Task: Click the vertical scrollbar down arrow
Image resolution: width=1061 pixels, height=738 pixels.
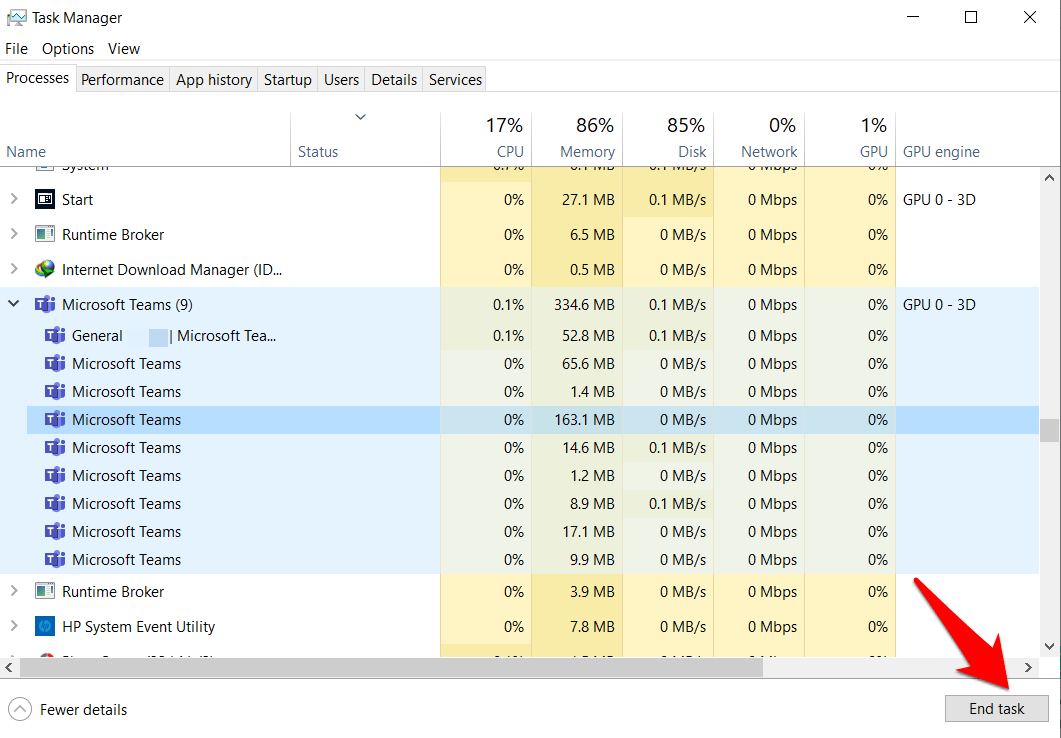Action: coord(1049,647)
